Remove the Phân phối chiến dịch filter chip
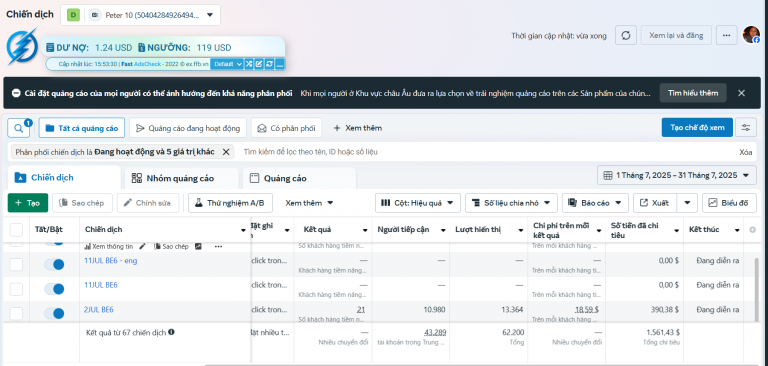The height and width of the screenshot is (366, 768). point(226,152)
